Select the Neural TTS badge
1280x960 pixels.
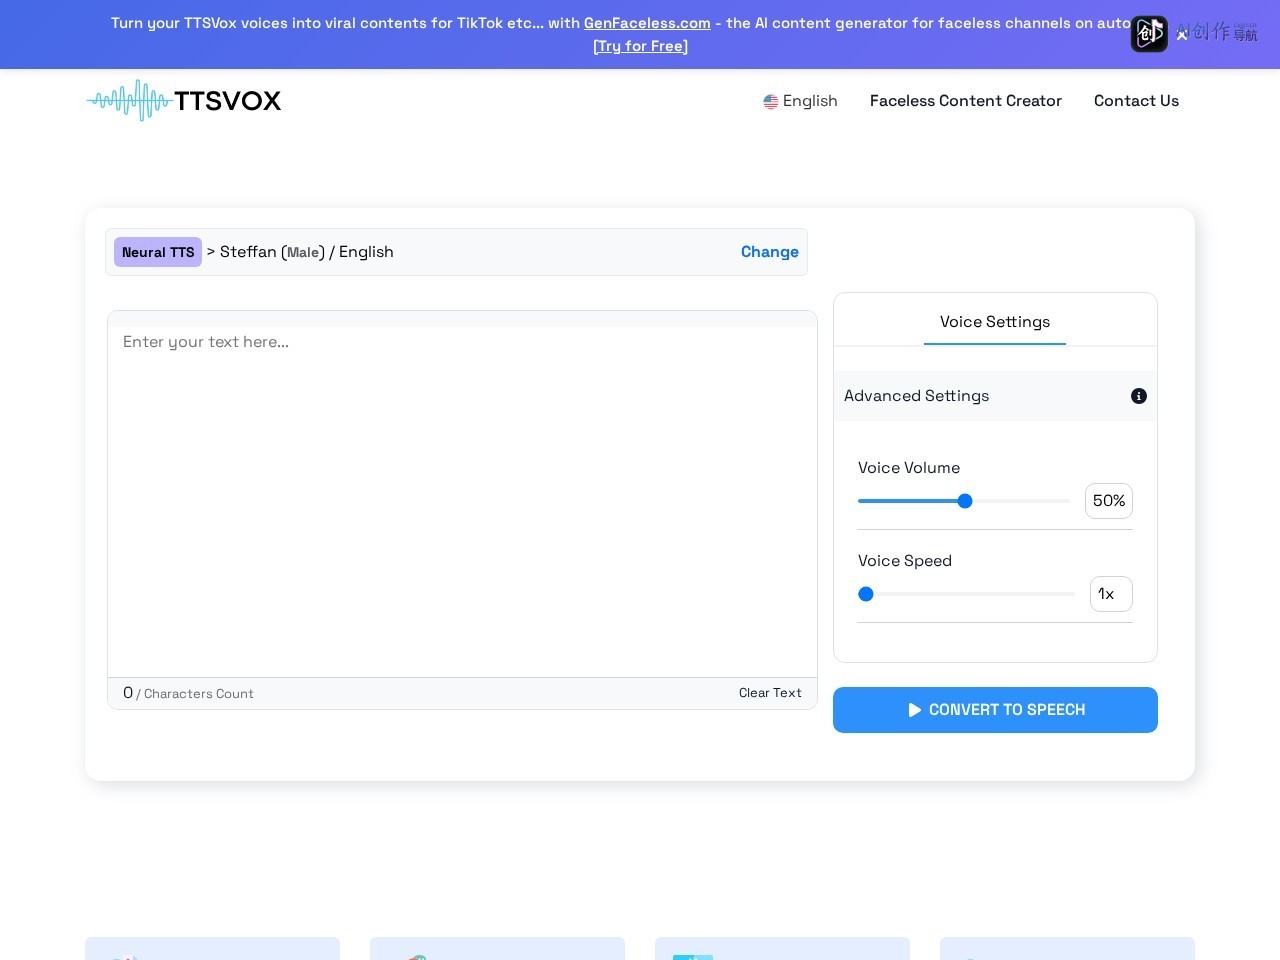pyautogui.click(x=158, y=252)
